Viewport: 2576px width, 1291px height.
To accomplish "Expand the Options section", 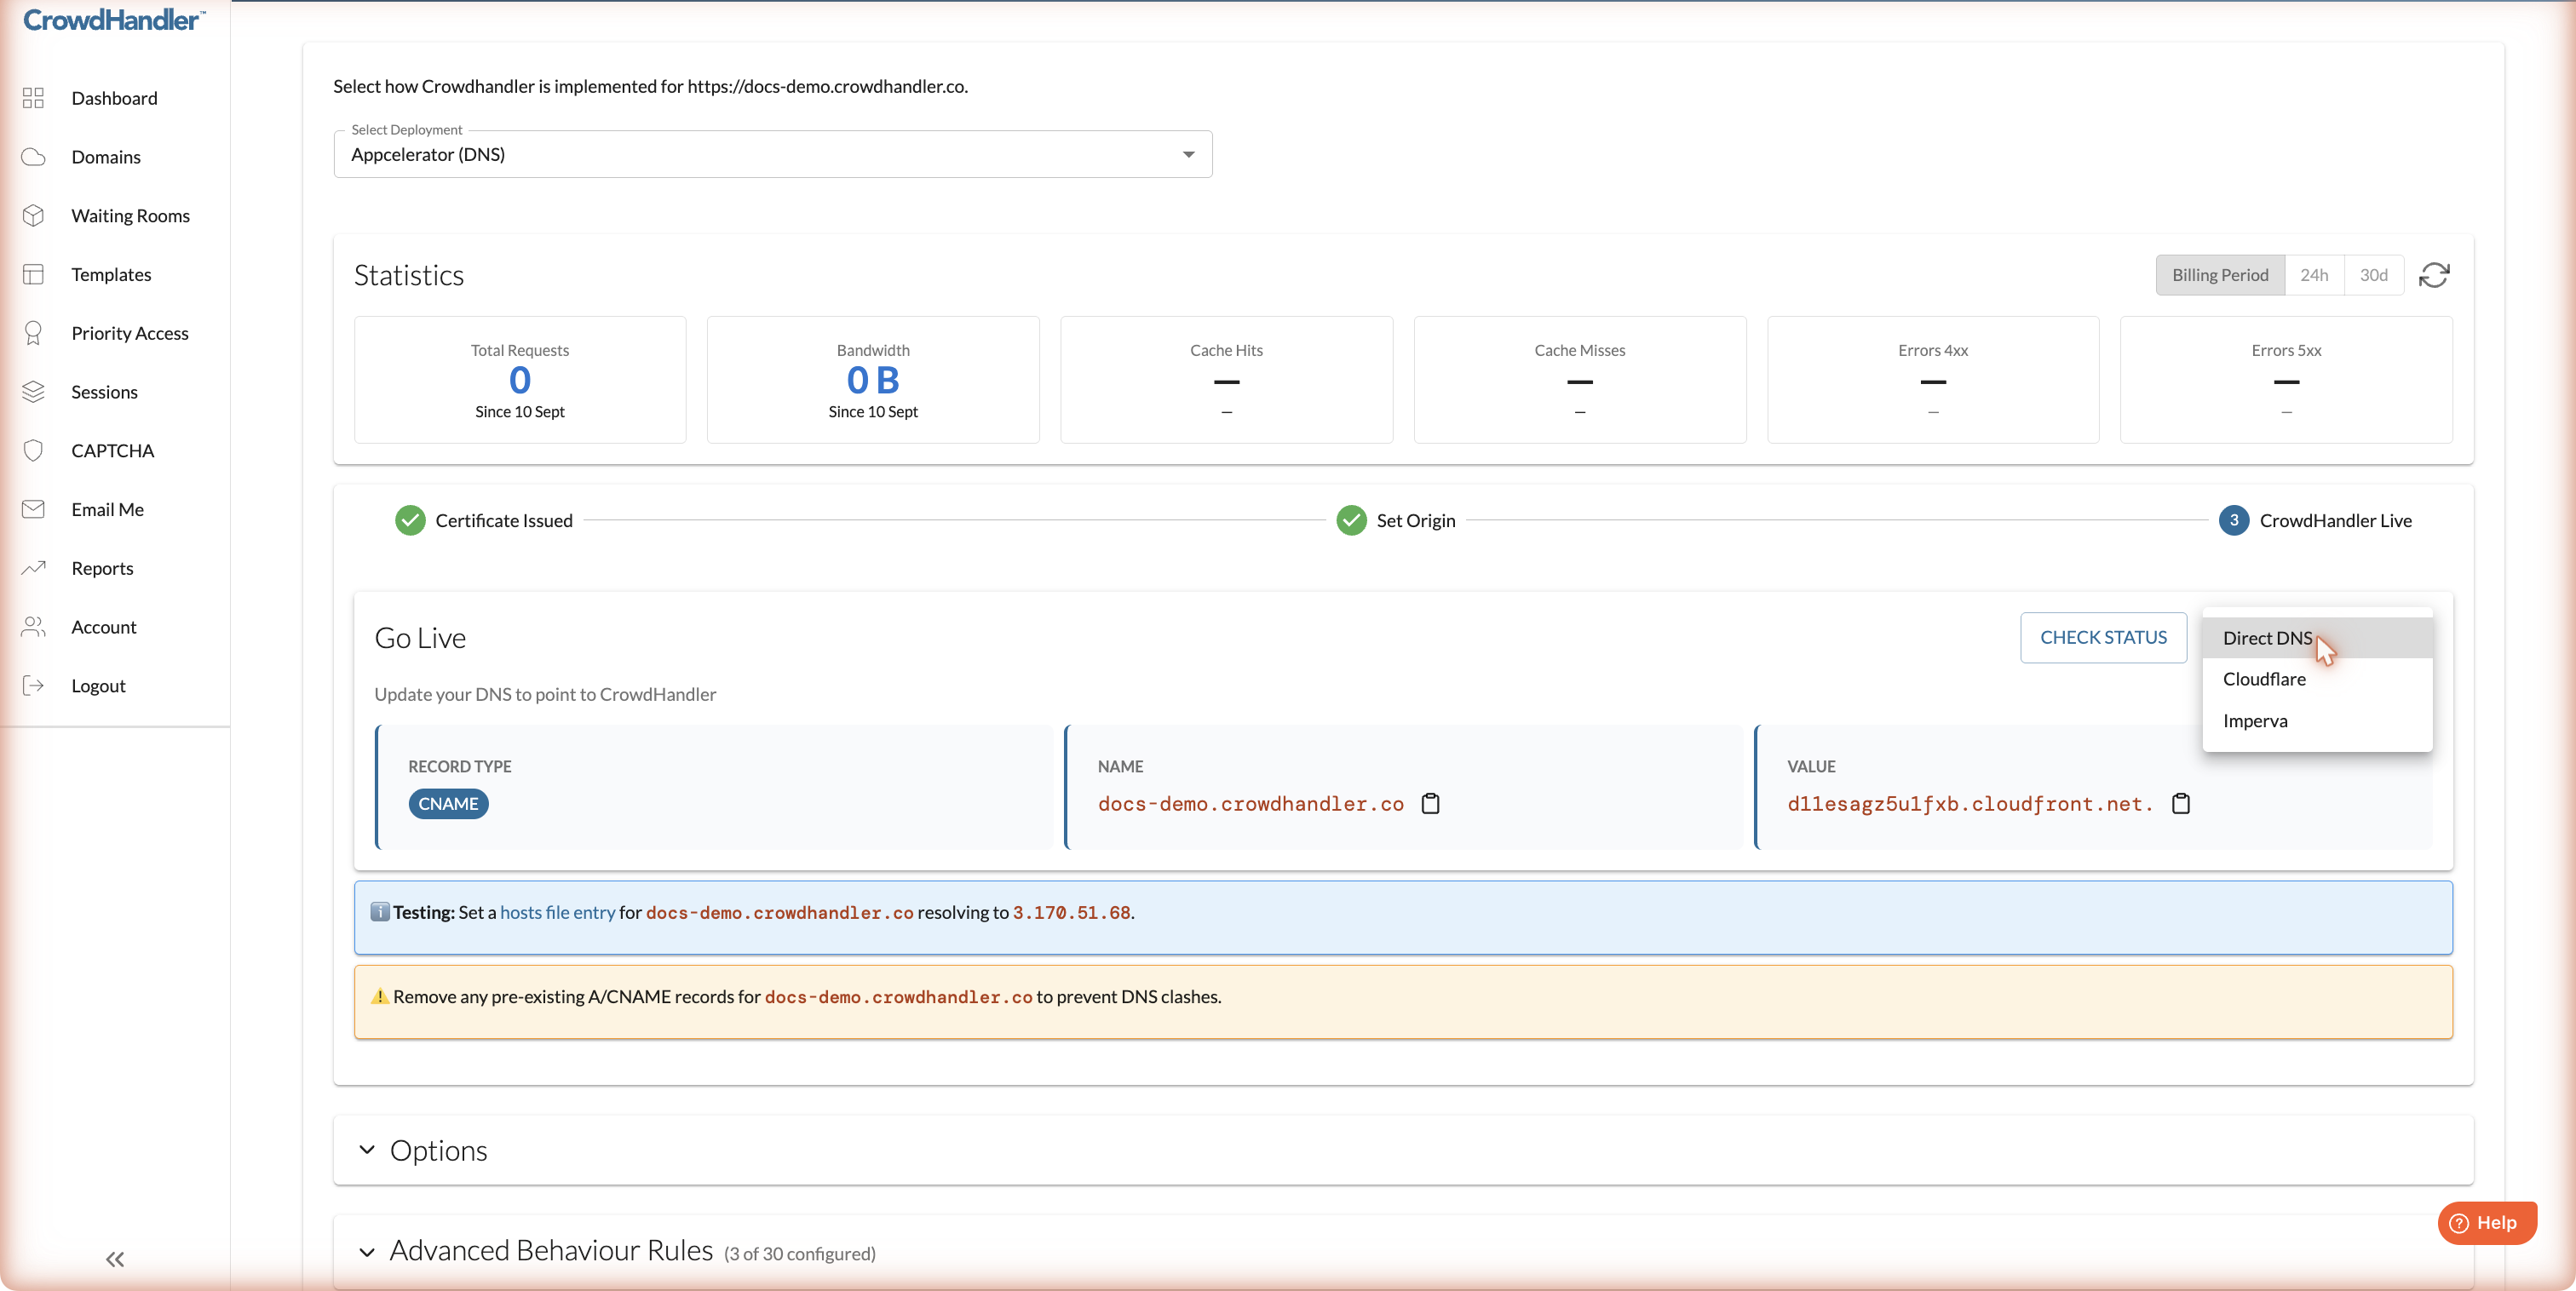I will 1403,1151.
